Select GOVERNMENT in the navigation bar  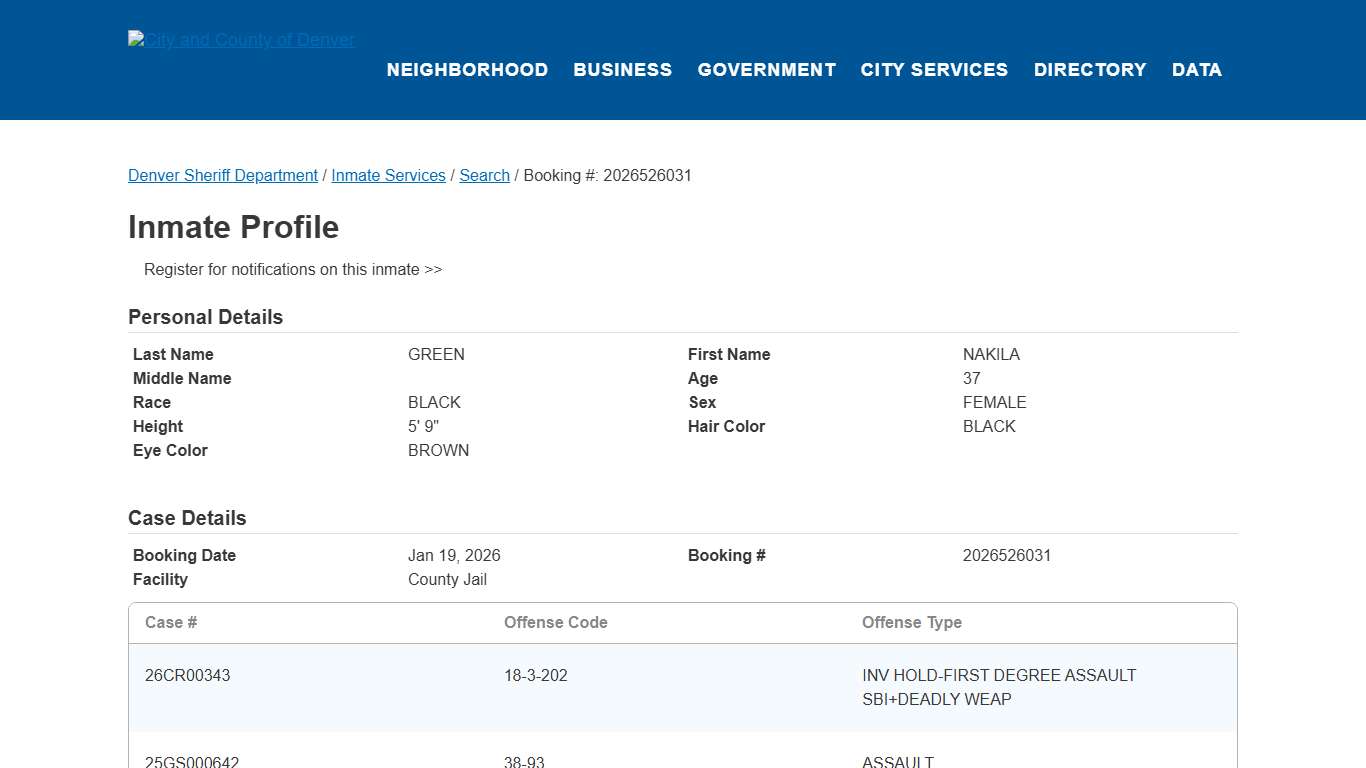pos(766,70)
